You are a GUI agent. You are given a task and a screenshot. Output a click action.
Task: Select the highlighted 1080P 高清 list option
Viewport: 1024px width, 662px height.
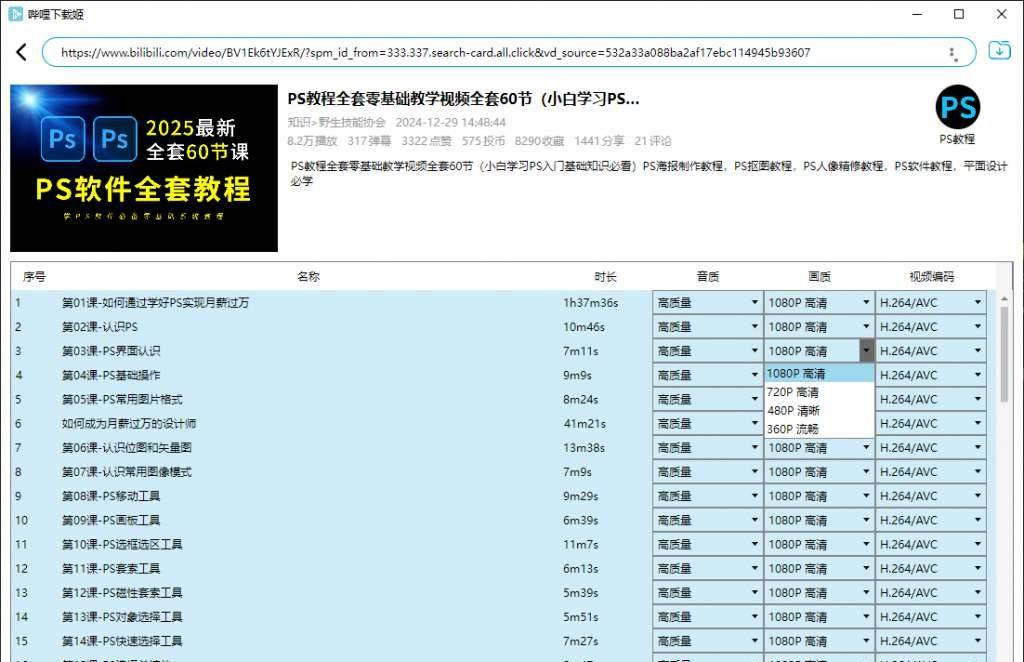[796, 374]
